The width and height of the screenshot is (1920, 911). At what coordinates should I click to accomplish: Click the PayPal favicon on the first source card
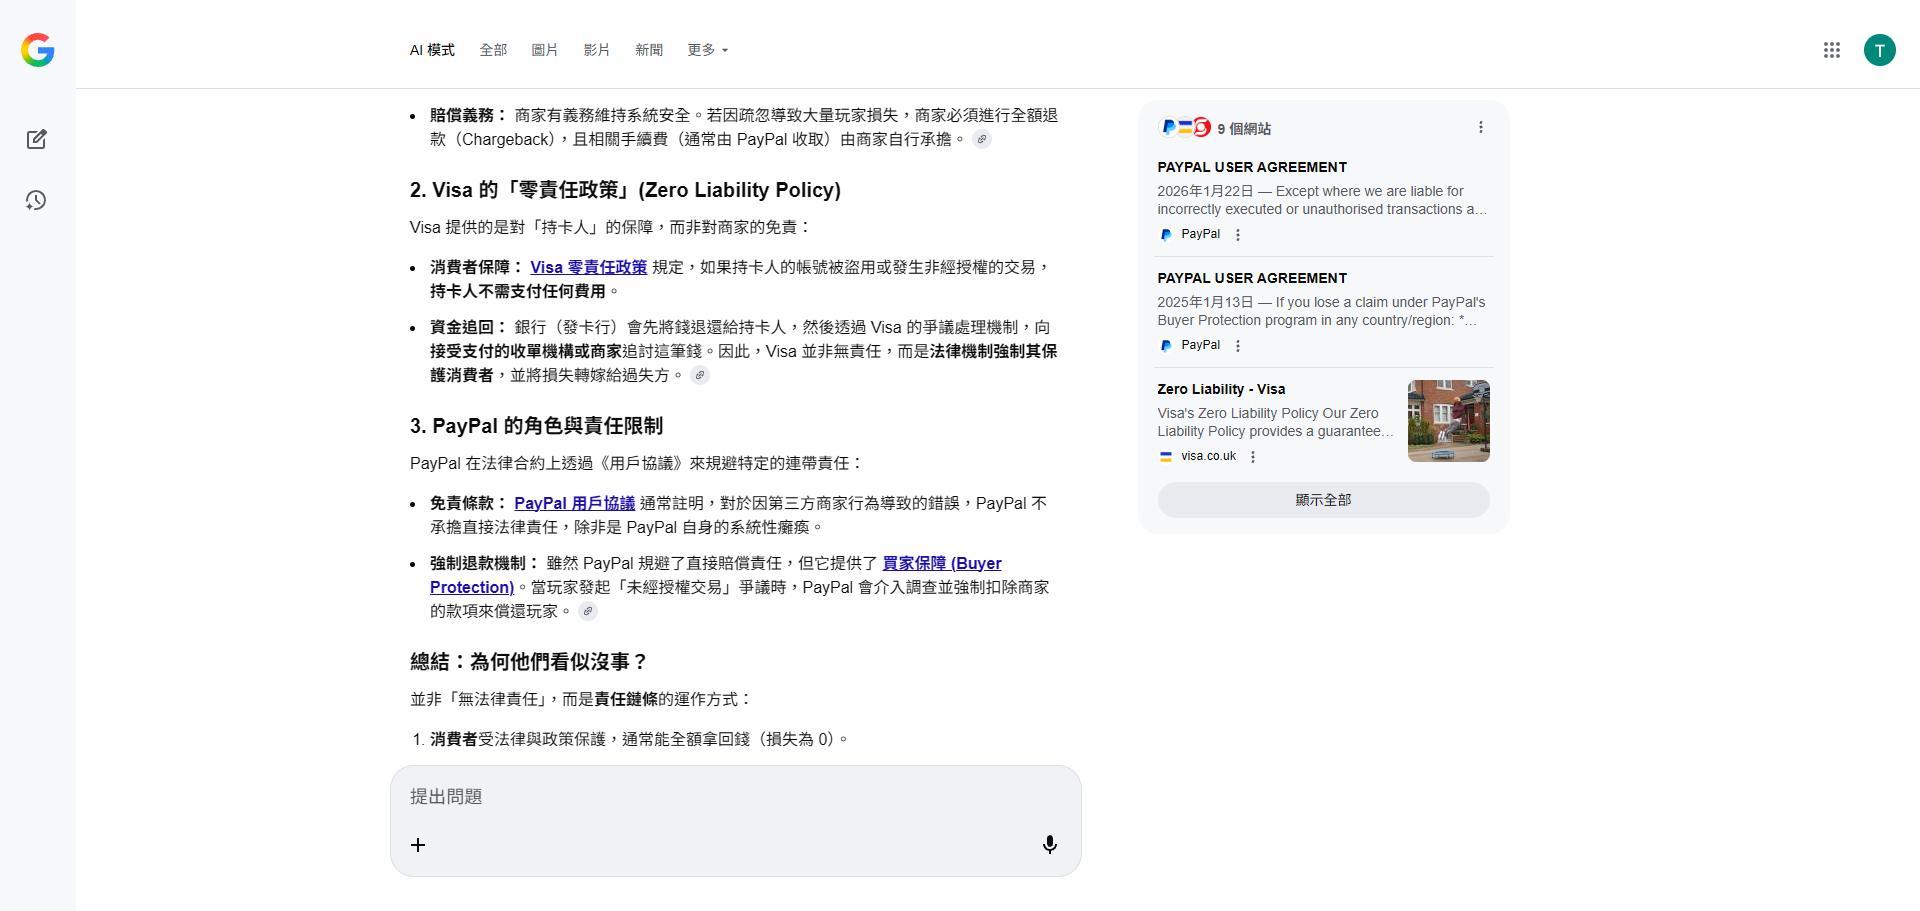pyautogui.click(x=1166, y=234)
